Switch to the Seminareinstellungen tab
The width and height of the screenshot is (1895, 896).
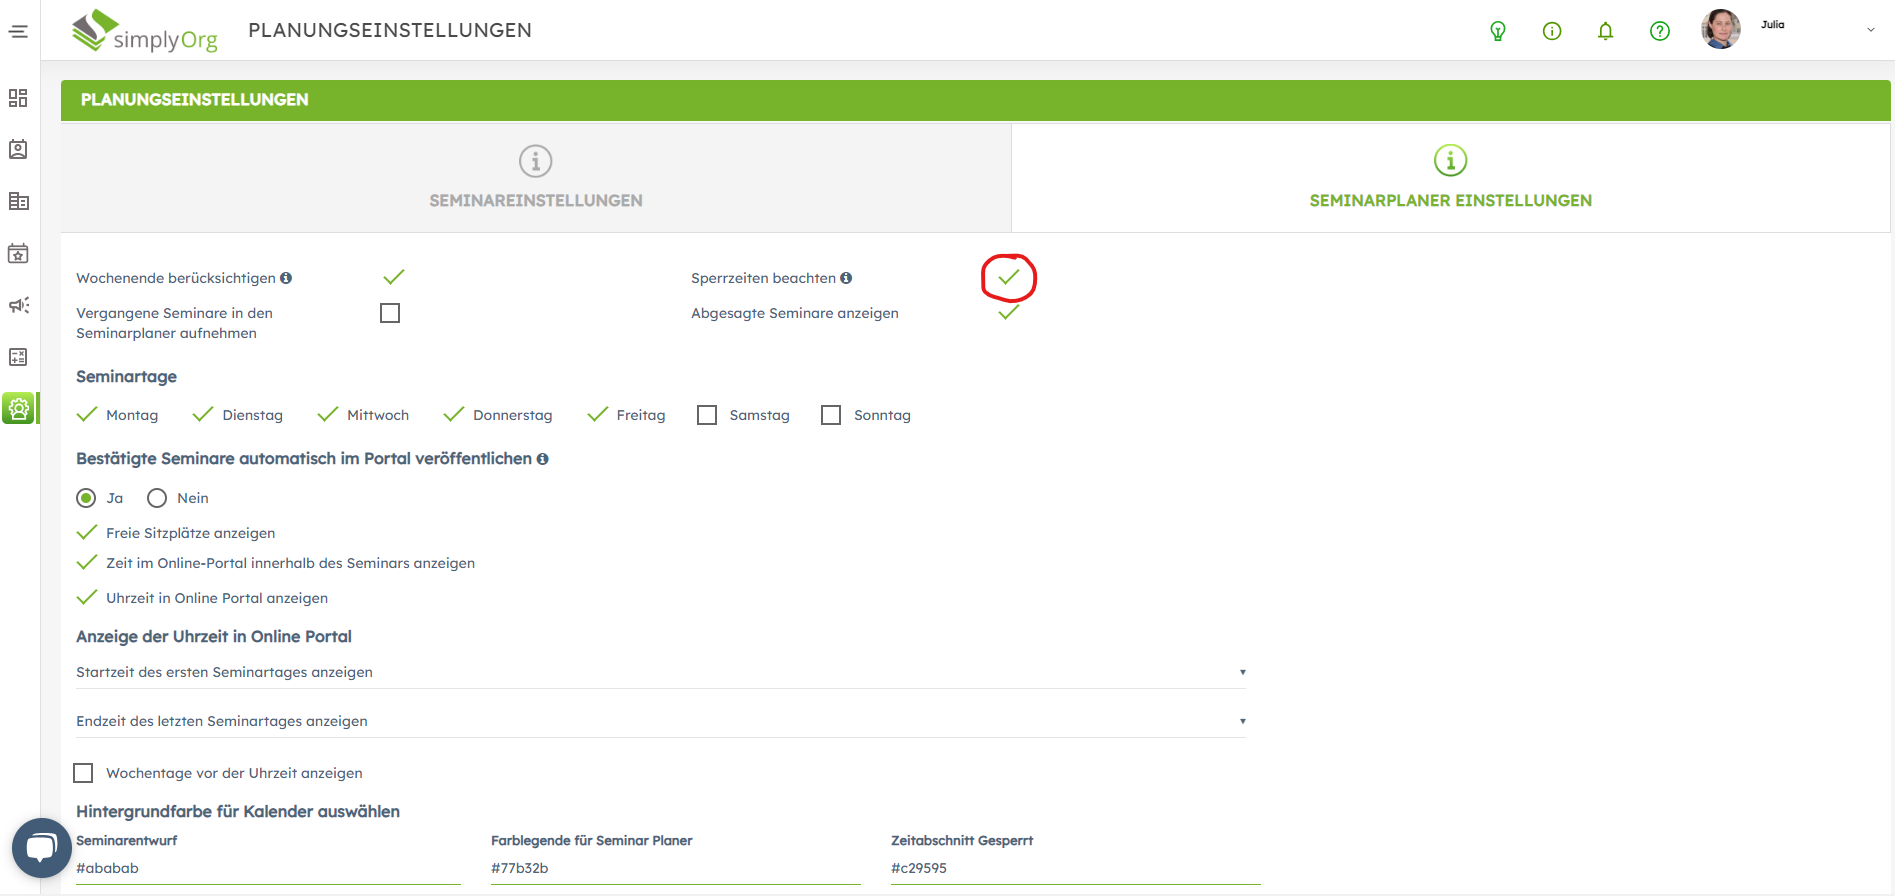click(536, 178)
